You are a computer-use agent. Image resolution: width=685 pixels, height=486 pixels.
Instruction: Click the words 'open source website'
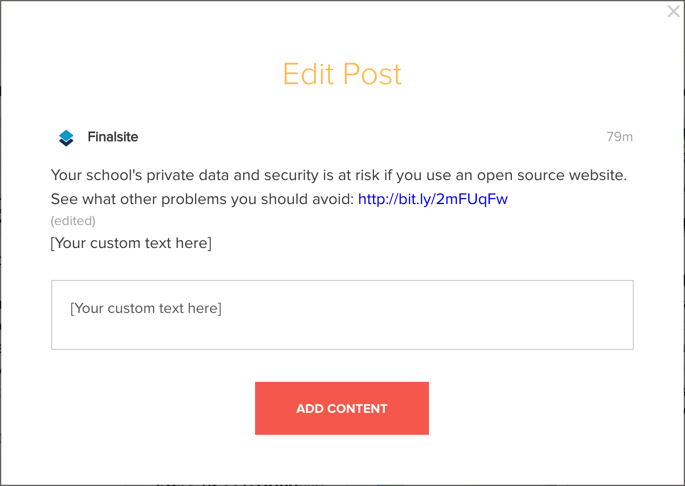click(550, 175)
